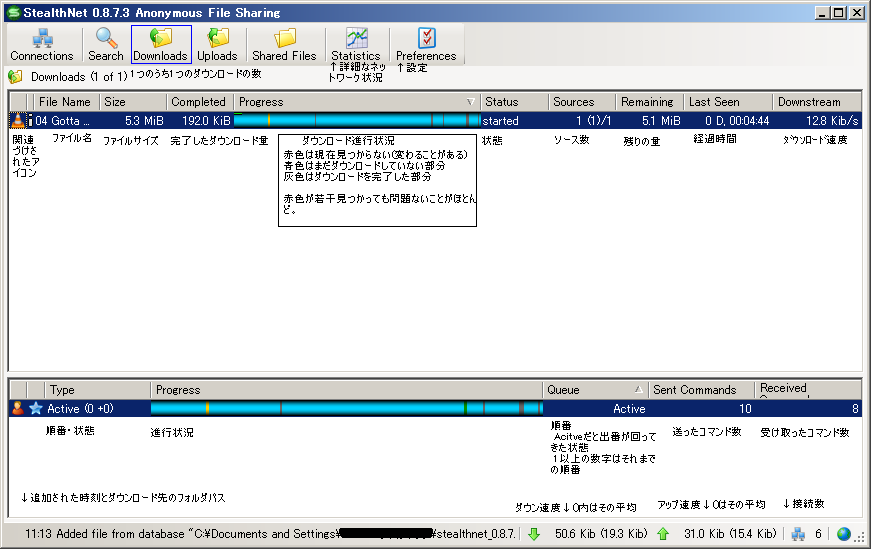Select the Downloads toolbar button
Screen dimensions: 871x549
[161, 44]
